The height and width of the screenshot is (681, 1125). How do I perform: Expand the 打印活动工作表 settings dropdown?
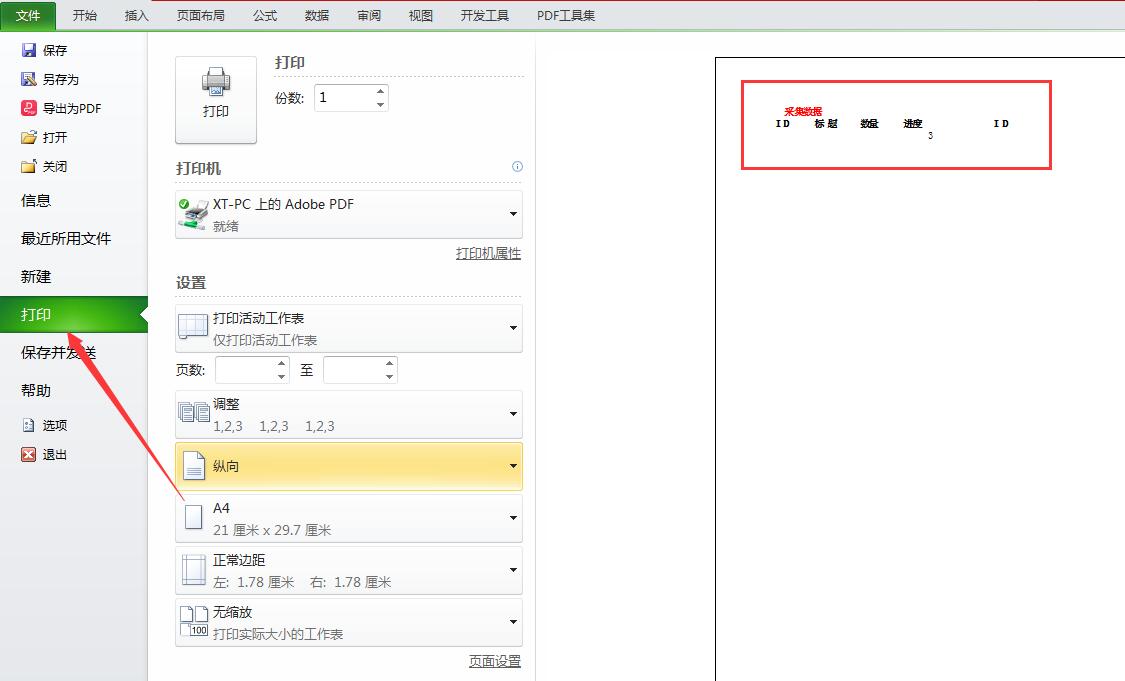[513, 324]
